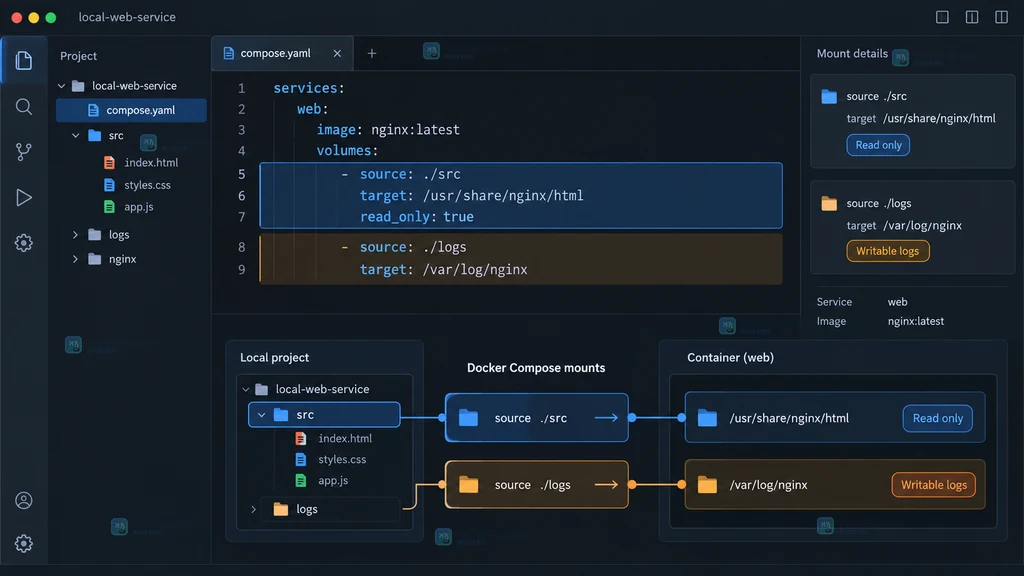Click the /var/log/nginx container path
Image resolution: width=1024 pixels, height=576 pixels.
(x=768, y=485)
